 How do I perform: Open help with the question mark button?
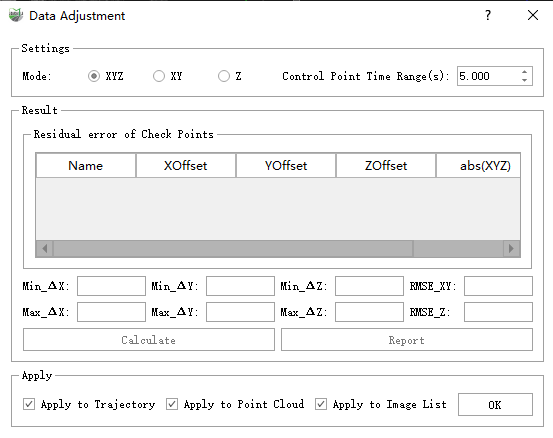488,15
